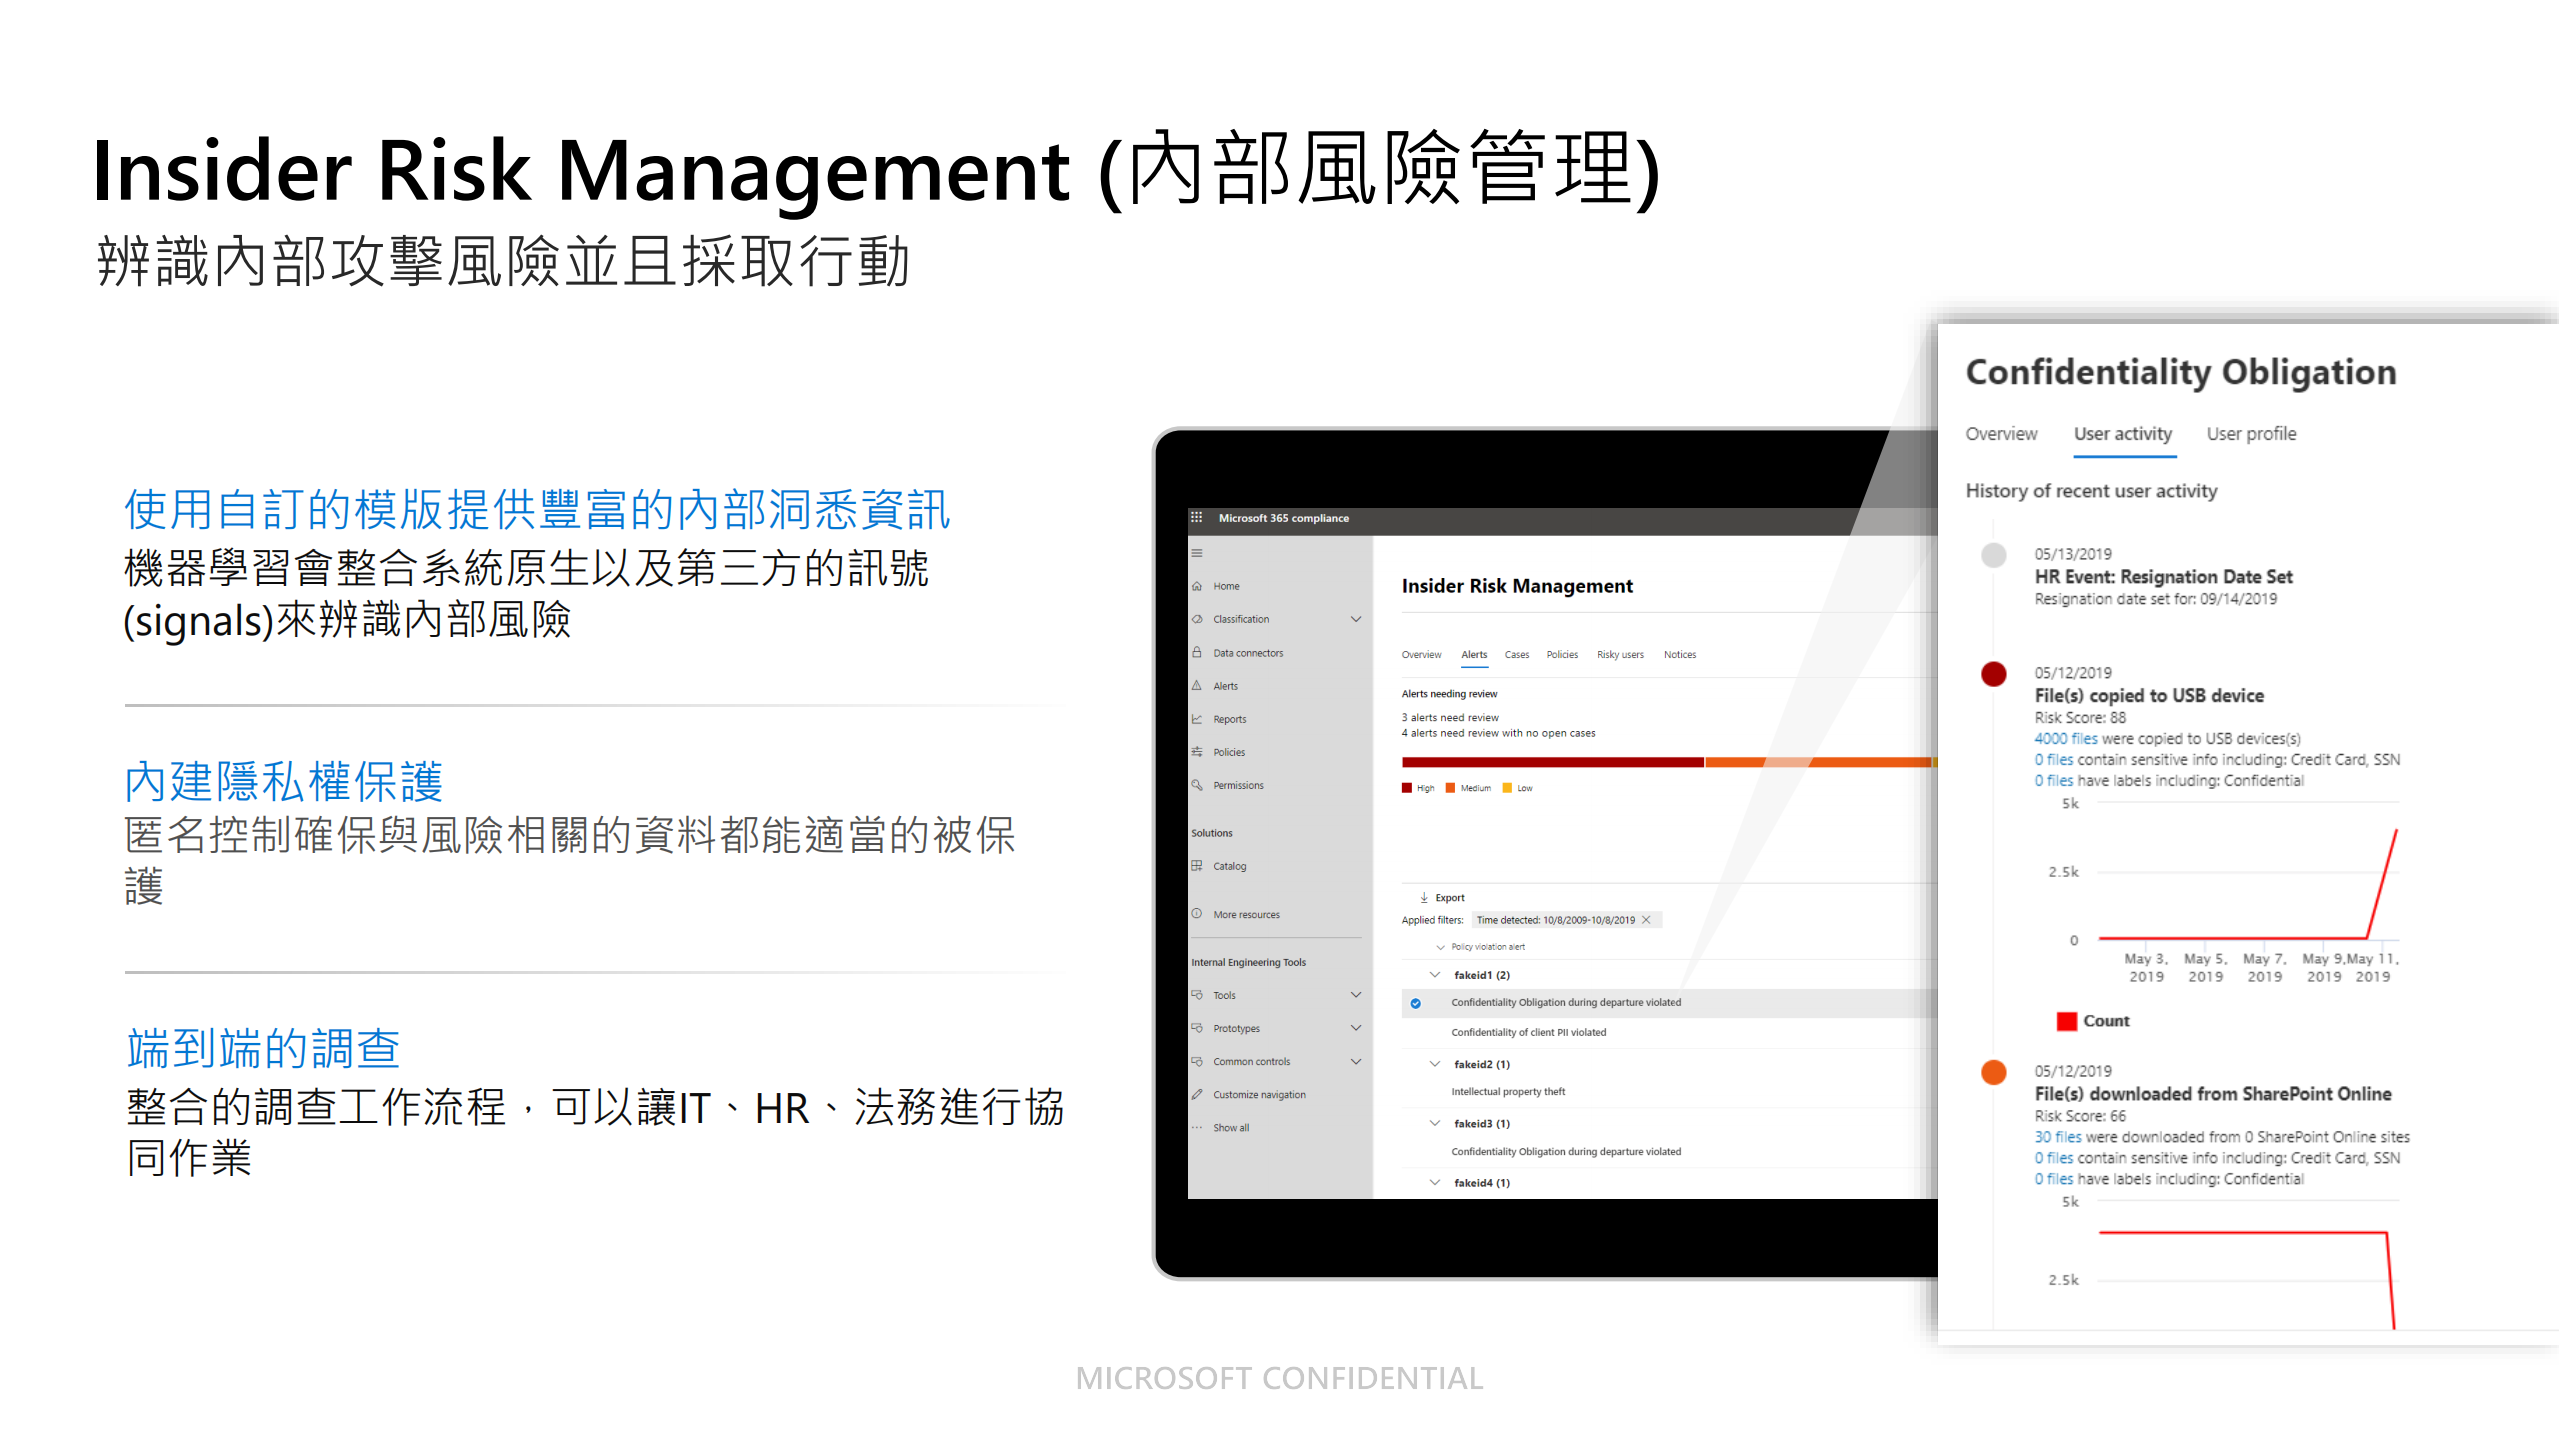This screenshot has height=1439, width=2559.
Task: Open Reports from the sidebar
Action: (1230, 718)
